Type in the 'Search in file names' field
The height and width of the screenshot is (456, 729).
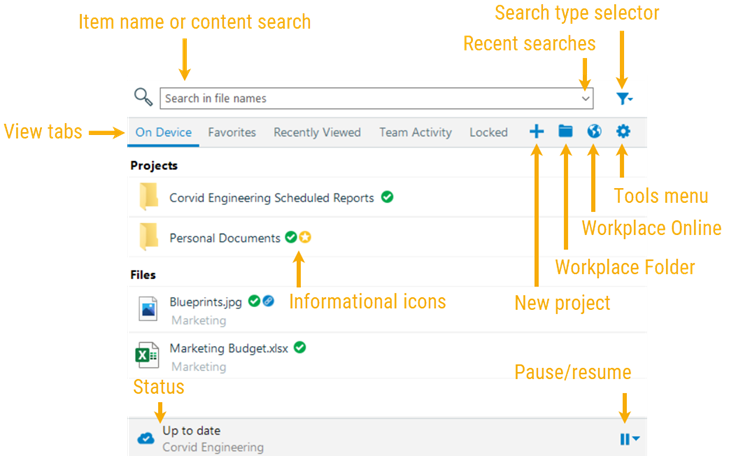coord(370,98)
